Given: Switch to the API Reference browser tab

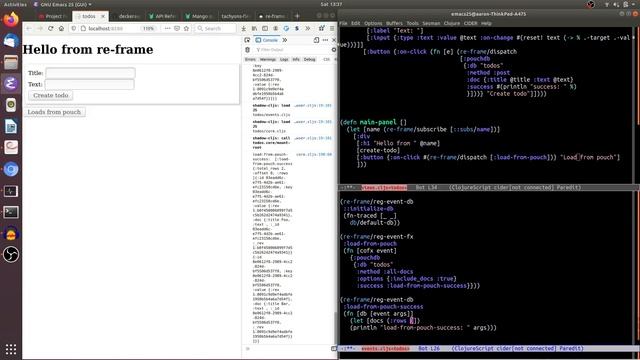Looking at the screenshot, I should click(x=162, y=16).
